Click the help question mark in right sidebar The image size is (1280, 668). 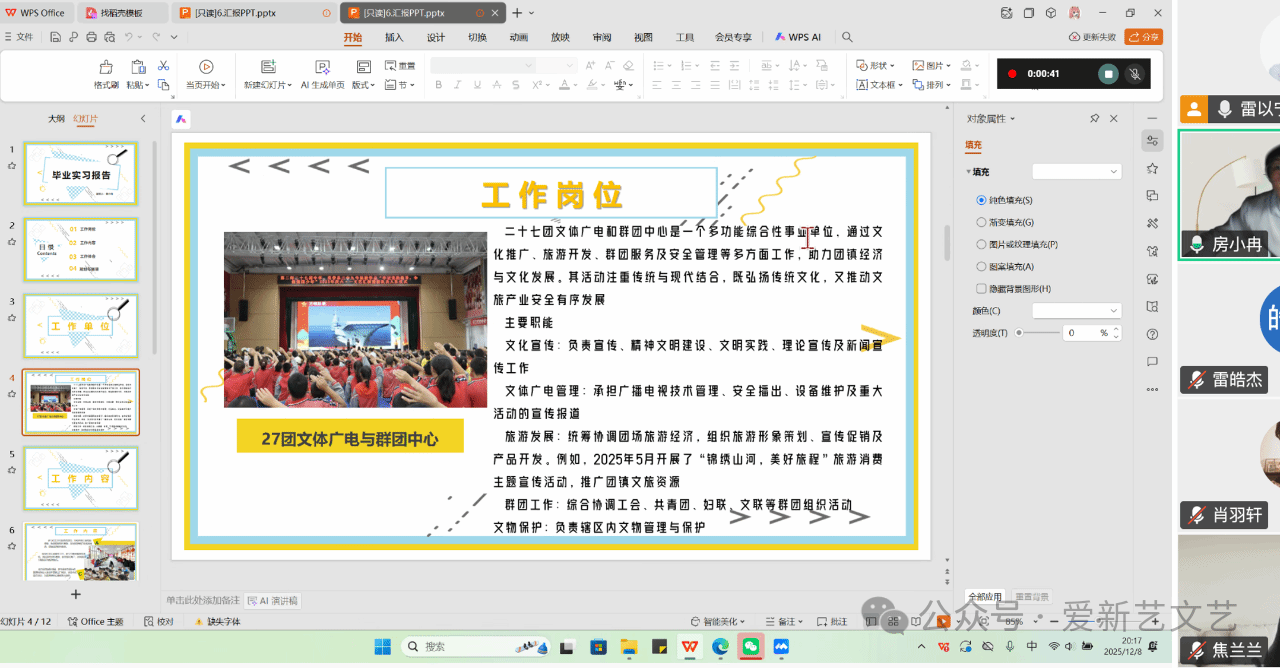[x=1153, y=334]
